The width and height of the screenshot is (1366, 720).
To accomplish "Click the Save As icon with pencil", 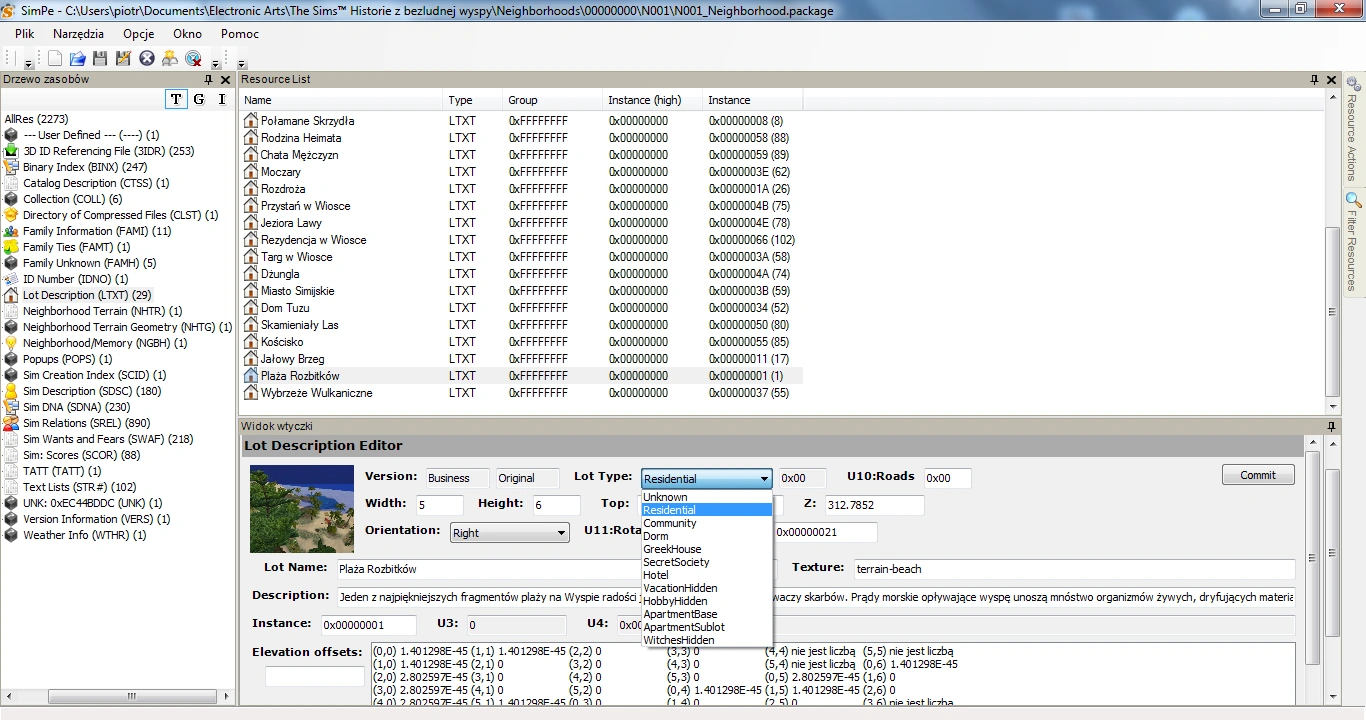I will (123, 59).
